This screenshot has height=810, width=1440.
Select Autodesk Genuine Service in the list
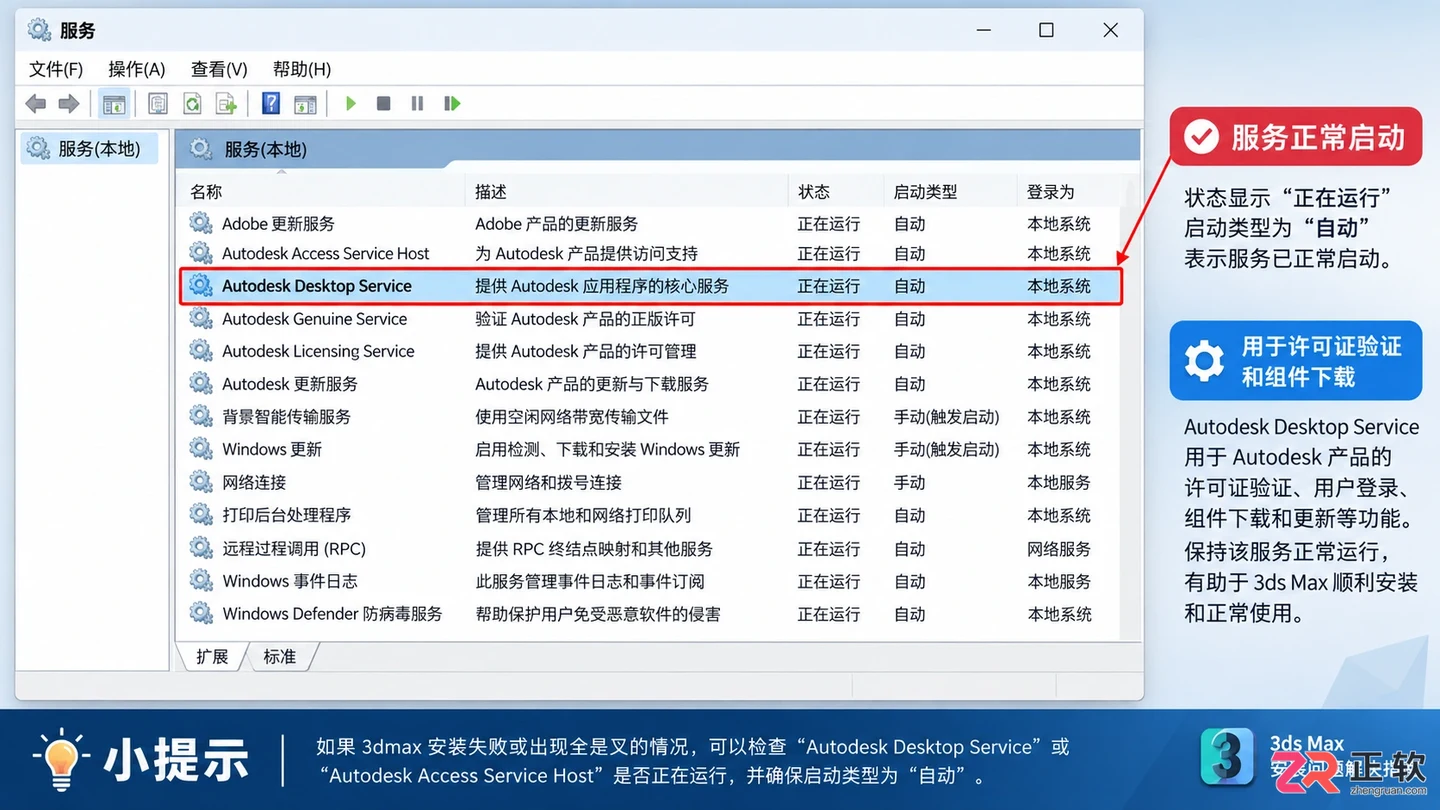tap(315, 319)
